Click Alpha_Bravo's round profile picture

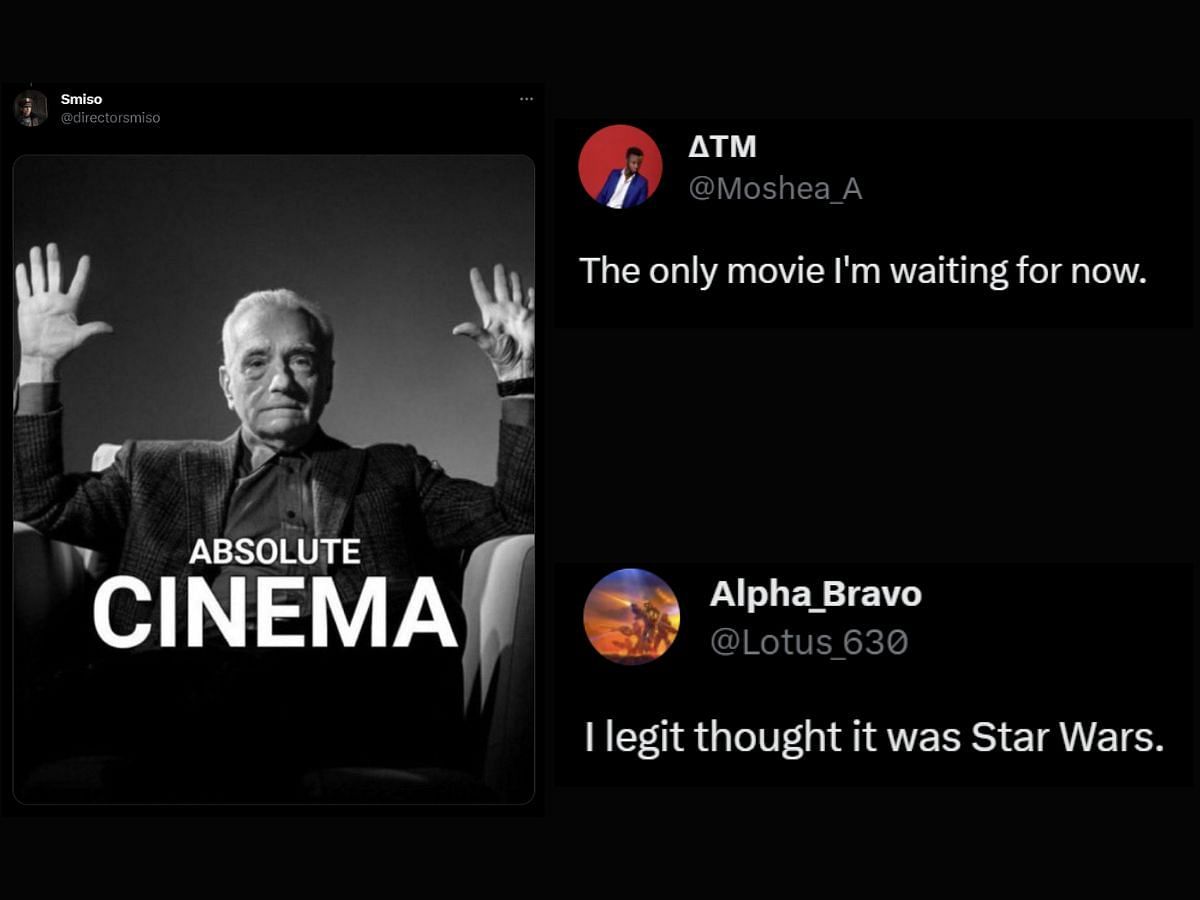[x=631, y=617]
